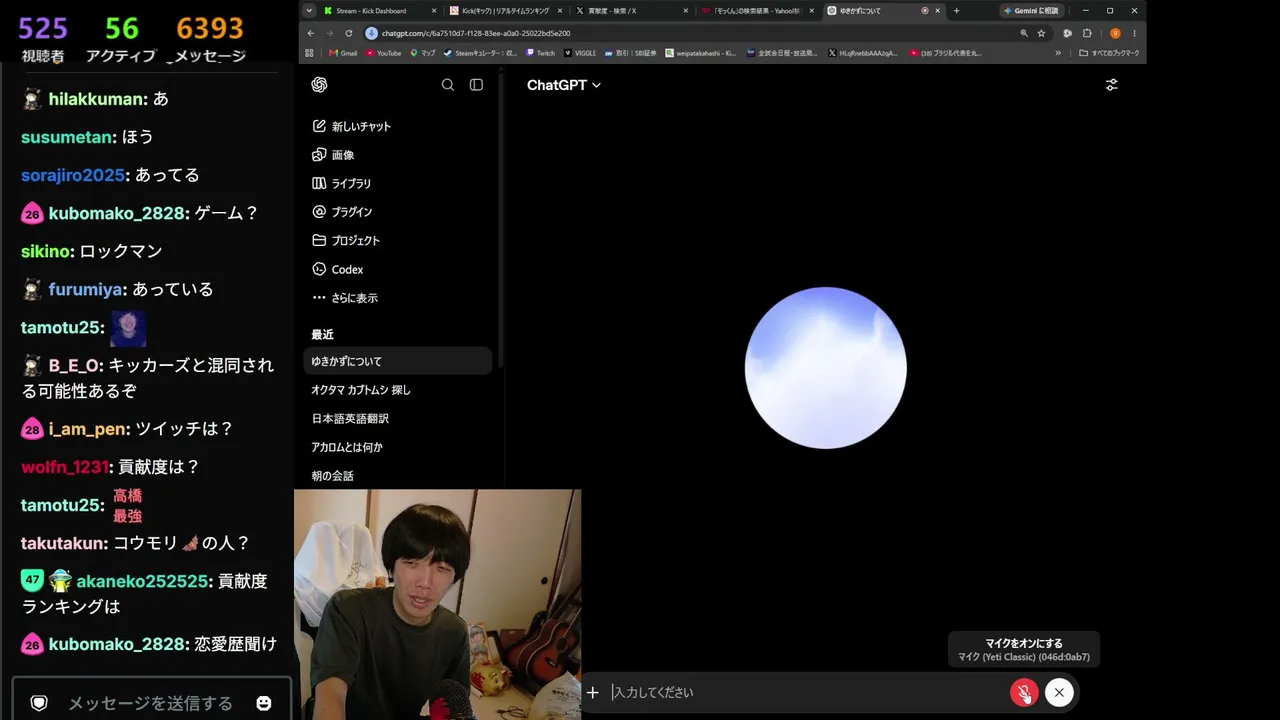Expand さらに表示 to show more items

click(398, 298)
